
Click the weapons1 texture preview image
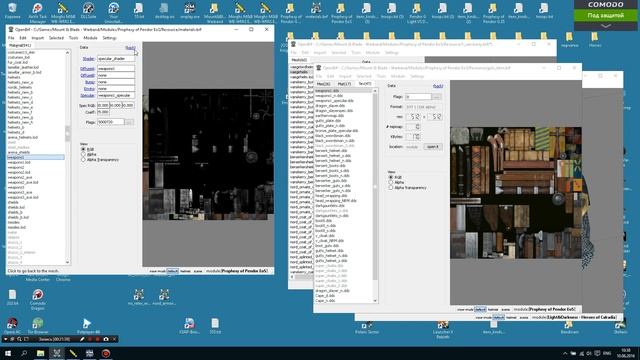(516, 193)
